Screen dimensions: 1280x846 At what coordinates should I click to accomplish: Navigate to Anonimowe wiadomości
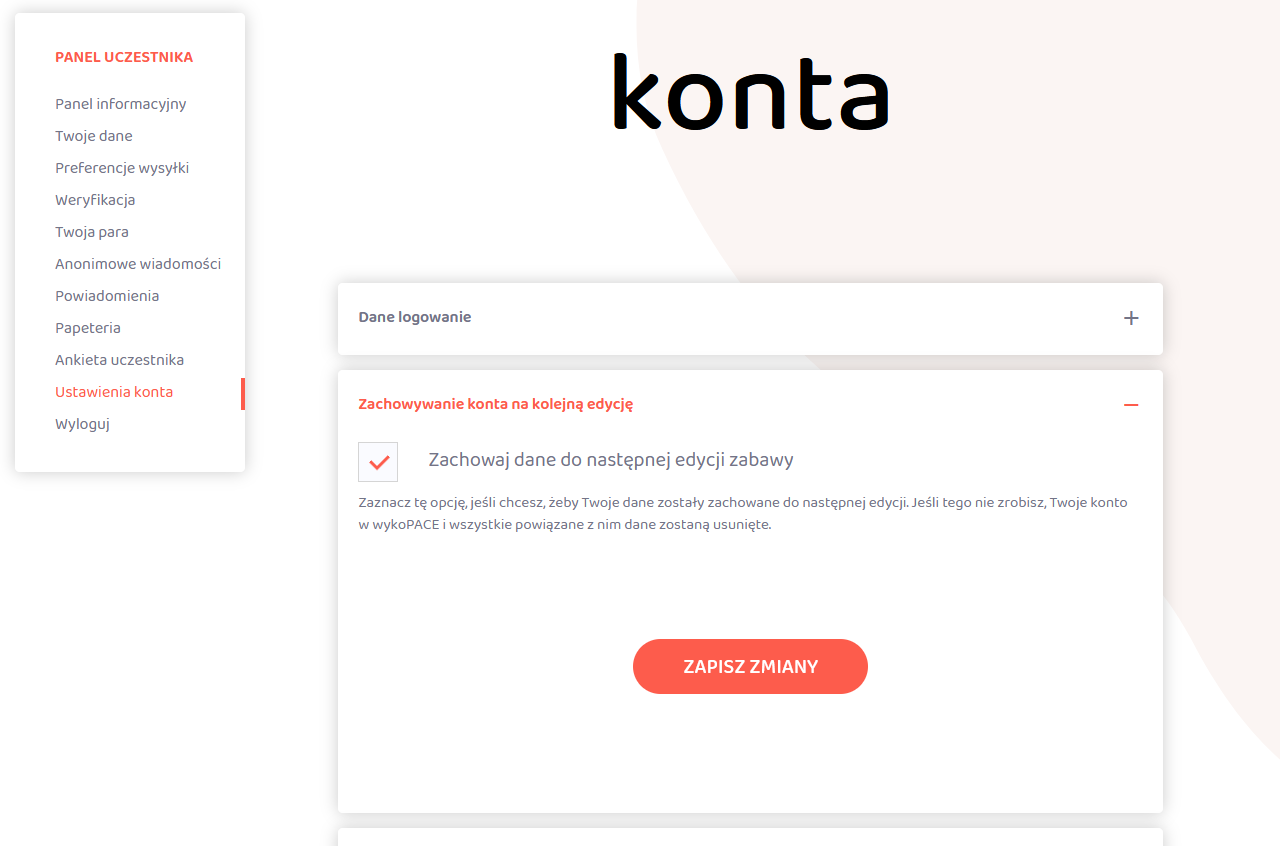tap(138, 264)
